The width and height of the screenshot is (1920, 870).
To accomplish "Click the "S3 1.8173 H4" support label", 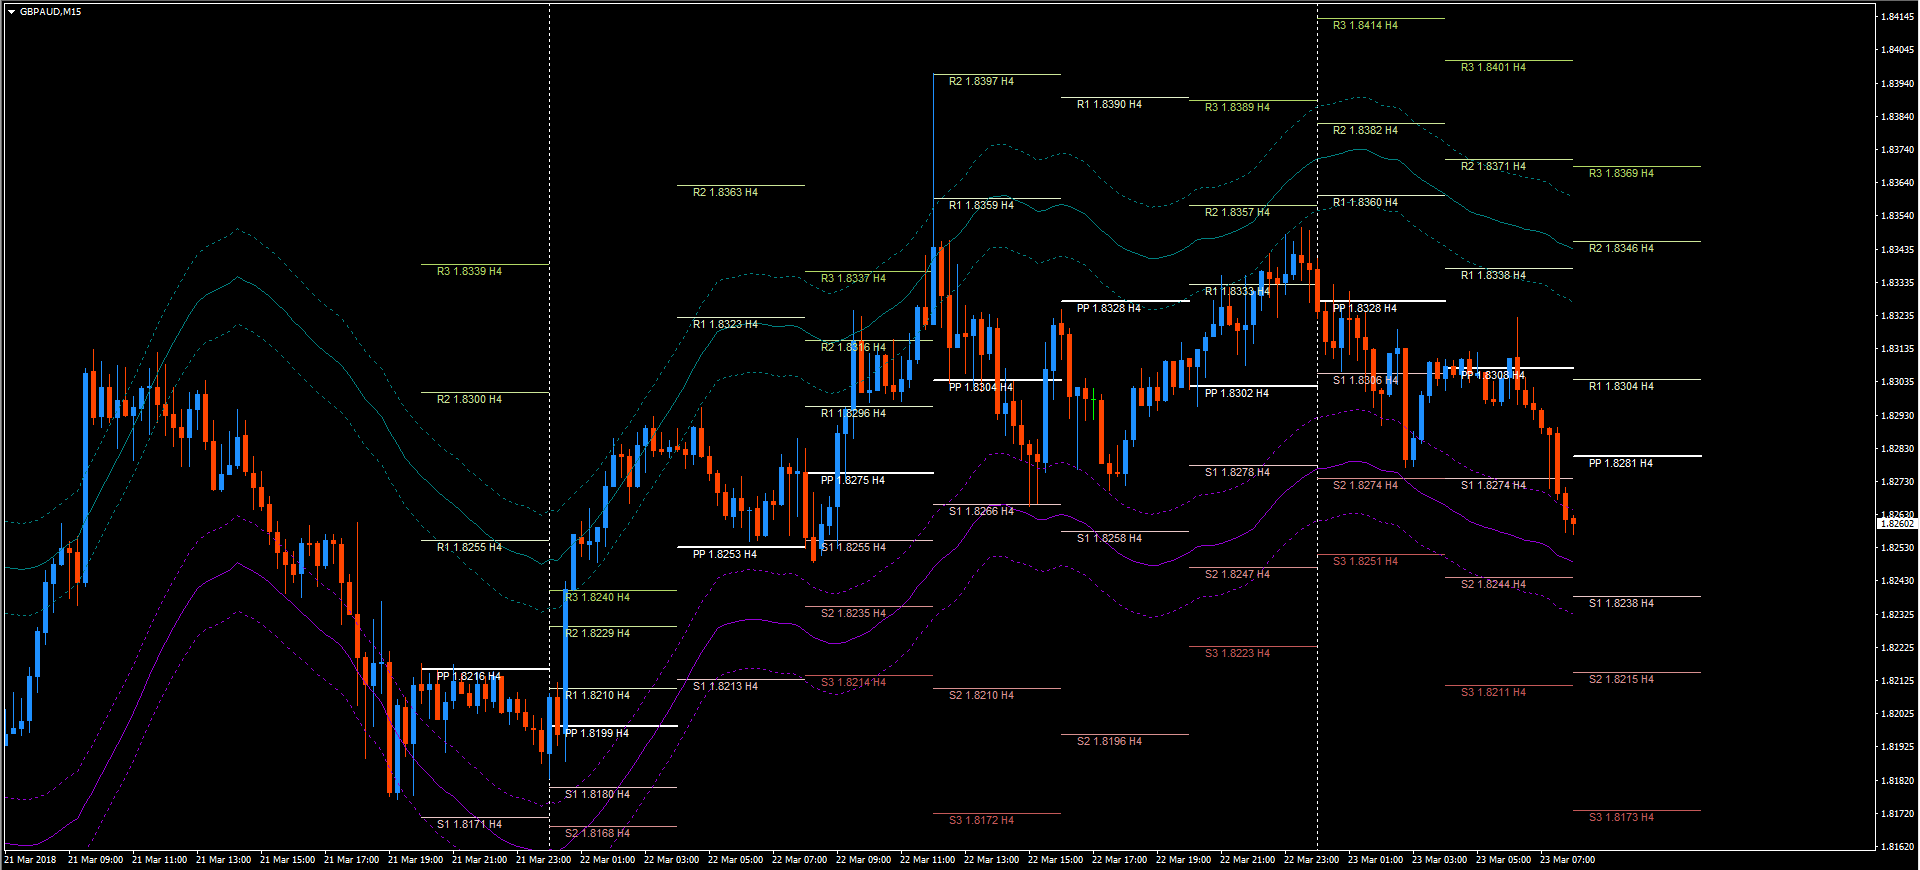I will 1621,818.
